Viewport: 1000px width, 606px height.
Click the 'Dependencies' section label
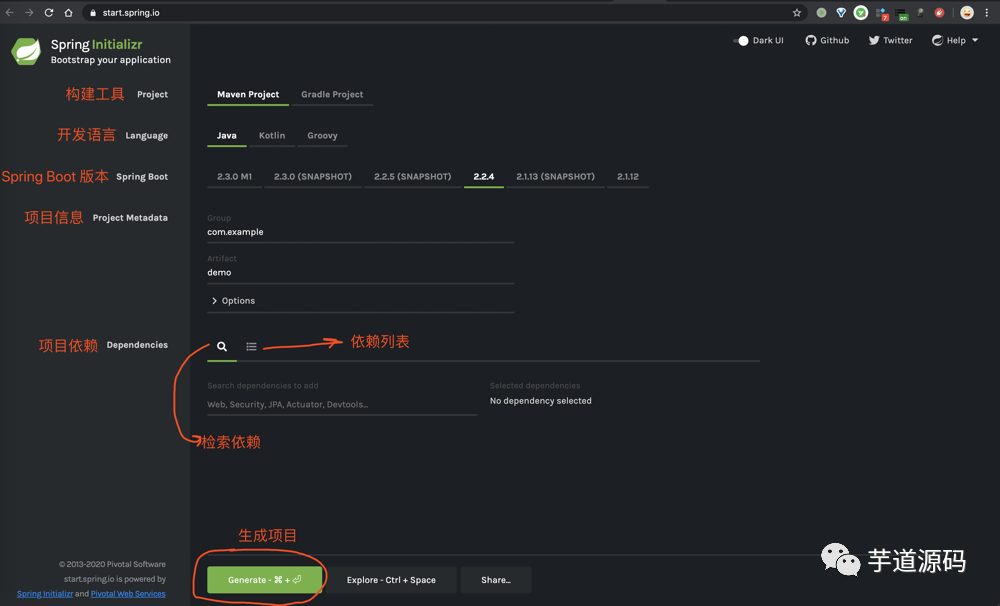click(x=137, y=345)
